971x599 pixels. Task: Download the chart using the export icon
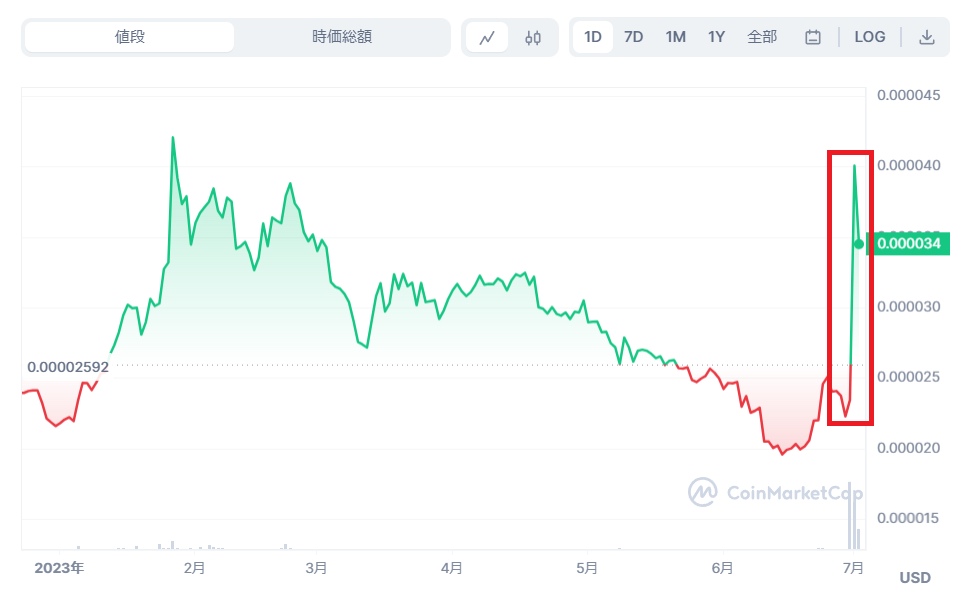tap(925, 36)
